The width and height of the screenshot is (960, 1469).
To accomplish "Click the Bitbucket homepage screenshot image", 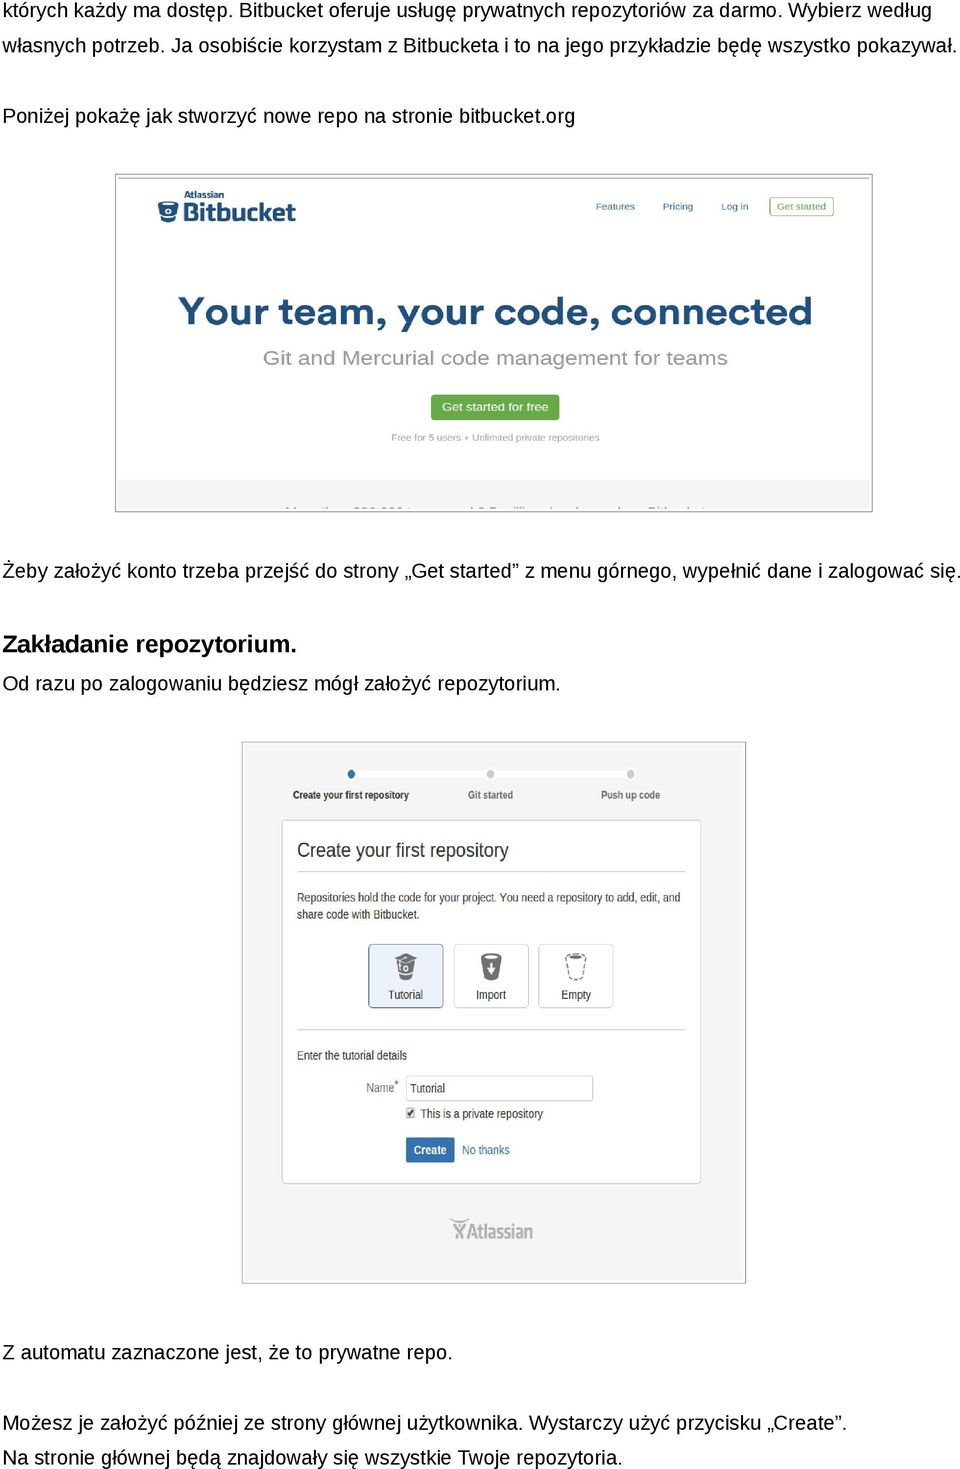I will (x=494, y=343).
